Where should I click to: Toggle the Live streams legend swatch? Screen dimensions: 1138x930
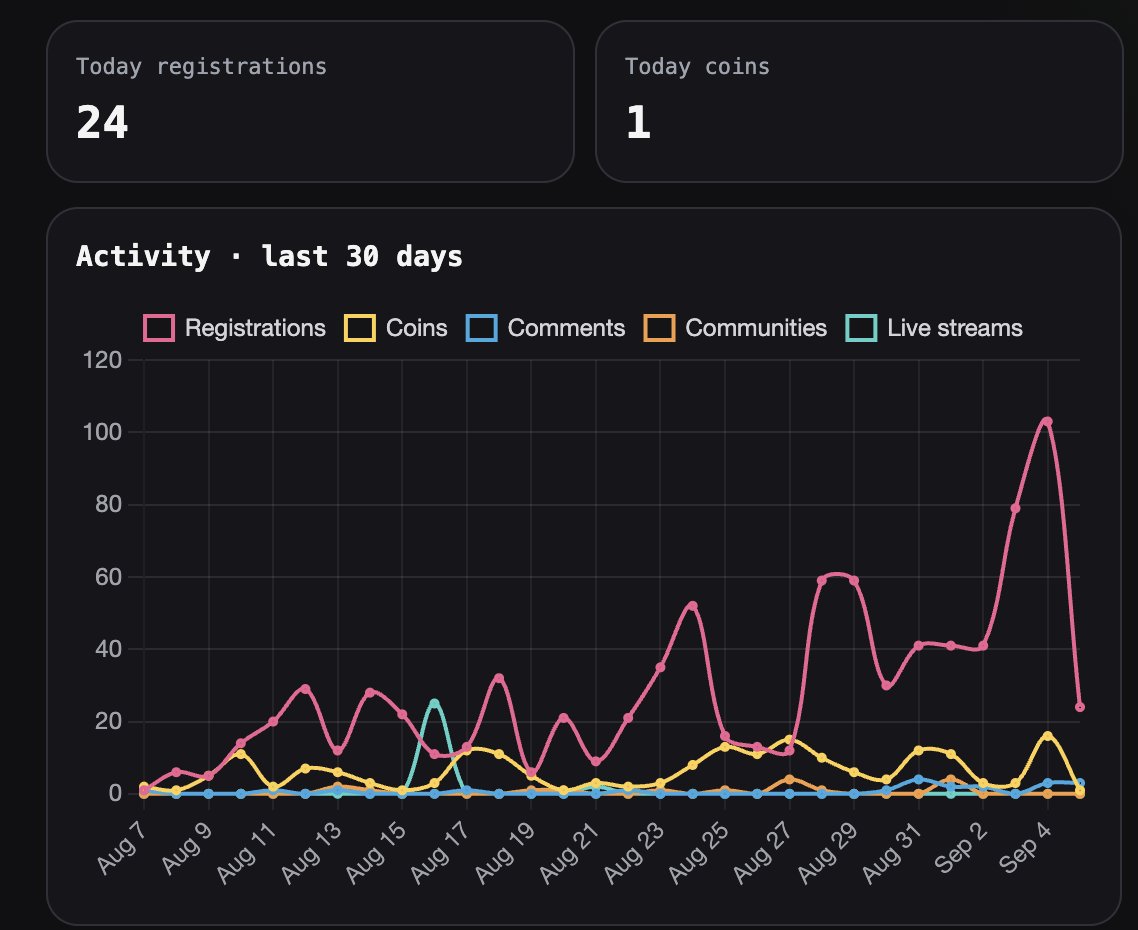click(x=861, y=328)
